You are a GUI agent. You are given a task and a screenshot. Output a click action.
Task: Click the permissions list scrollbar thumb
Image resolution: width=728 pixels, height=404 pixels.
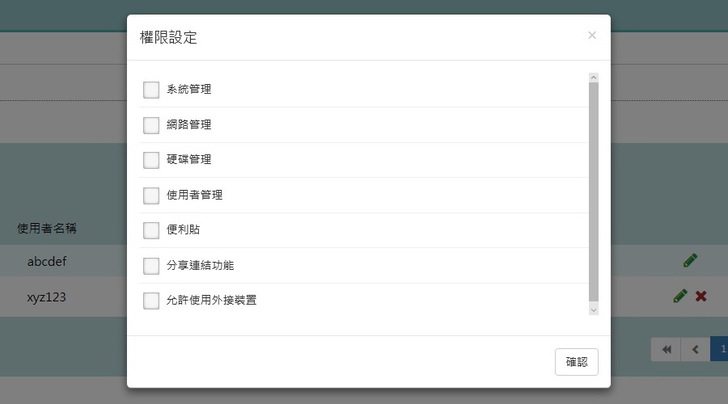pos(593,190)
